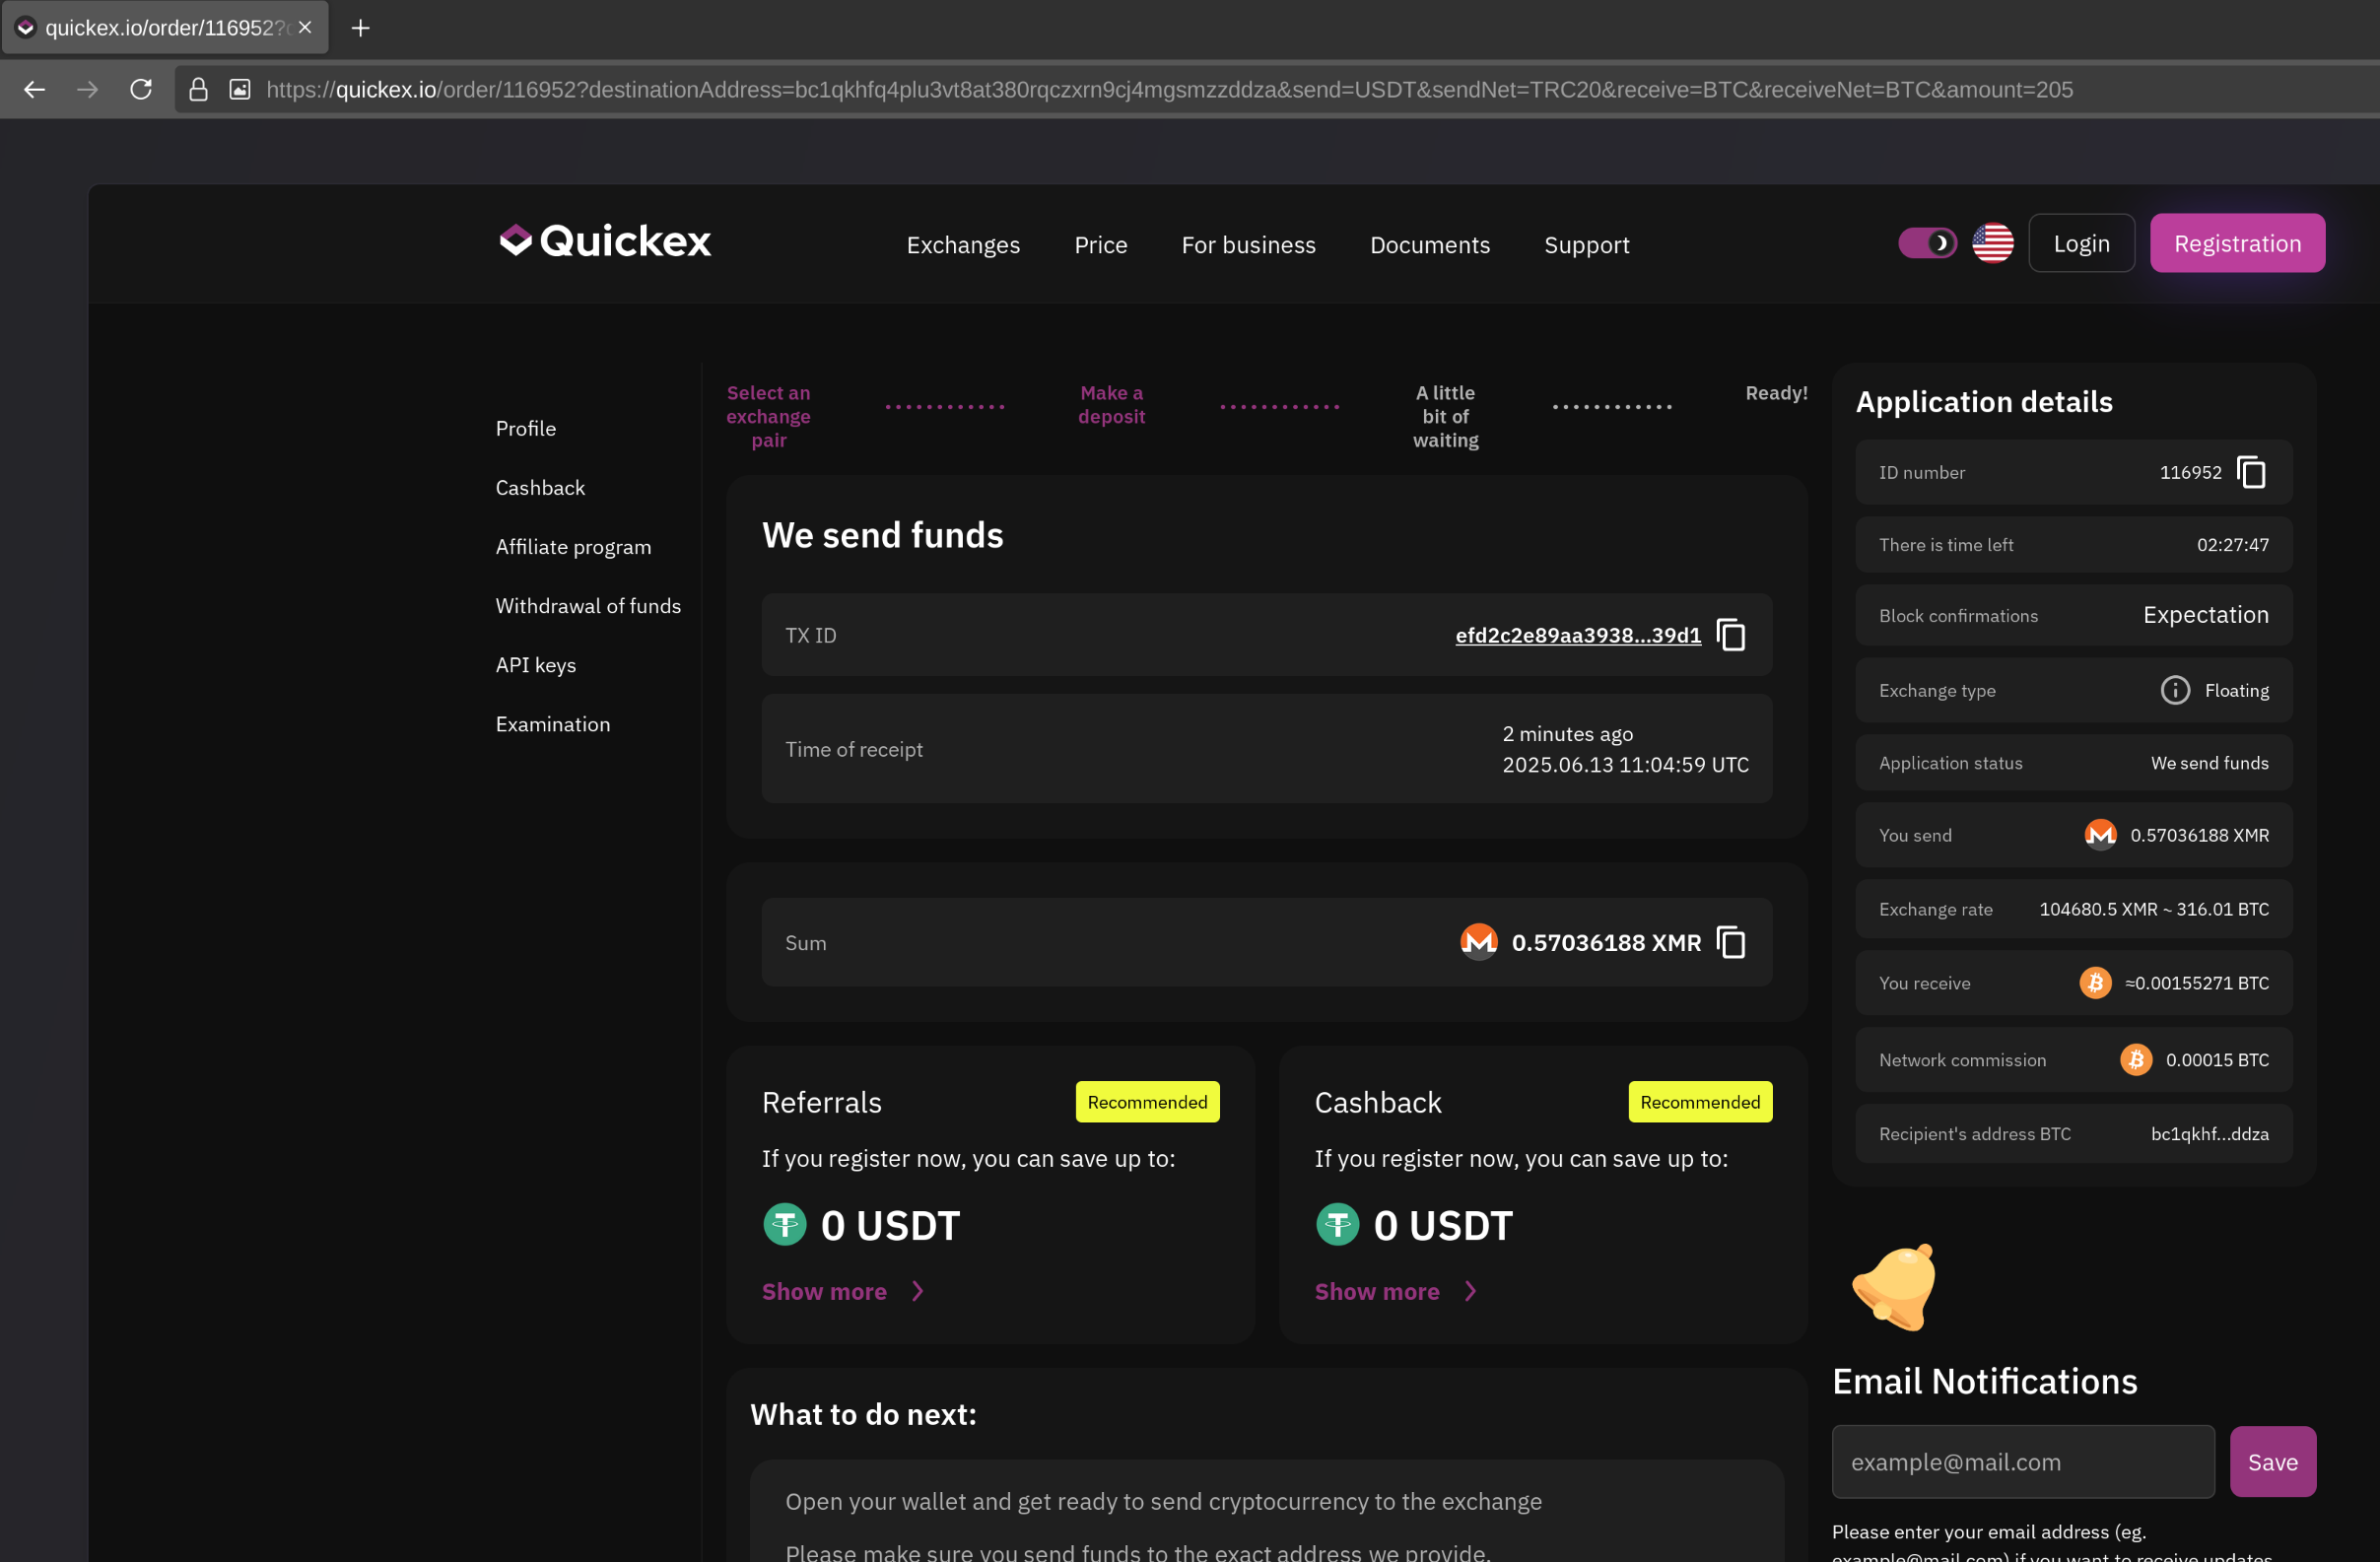2380x1562 pixels.
Task: Reload the page with the refresh icon
Action: coord(141,90)
